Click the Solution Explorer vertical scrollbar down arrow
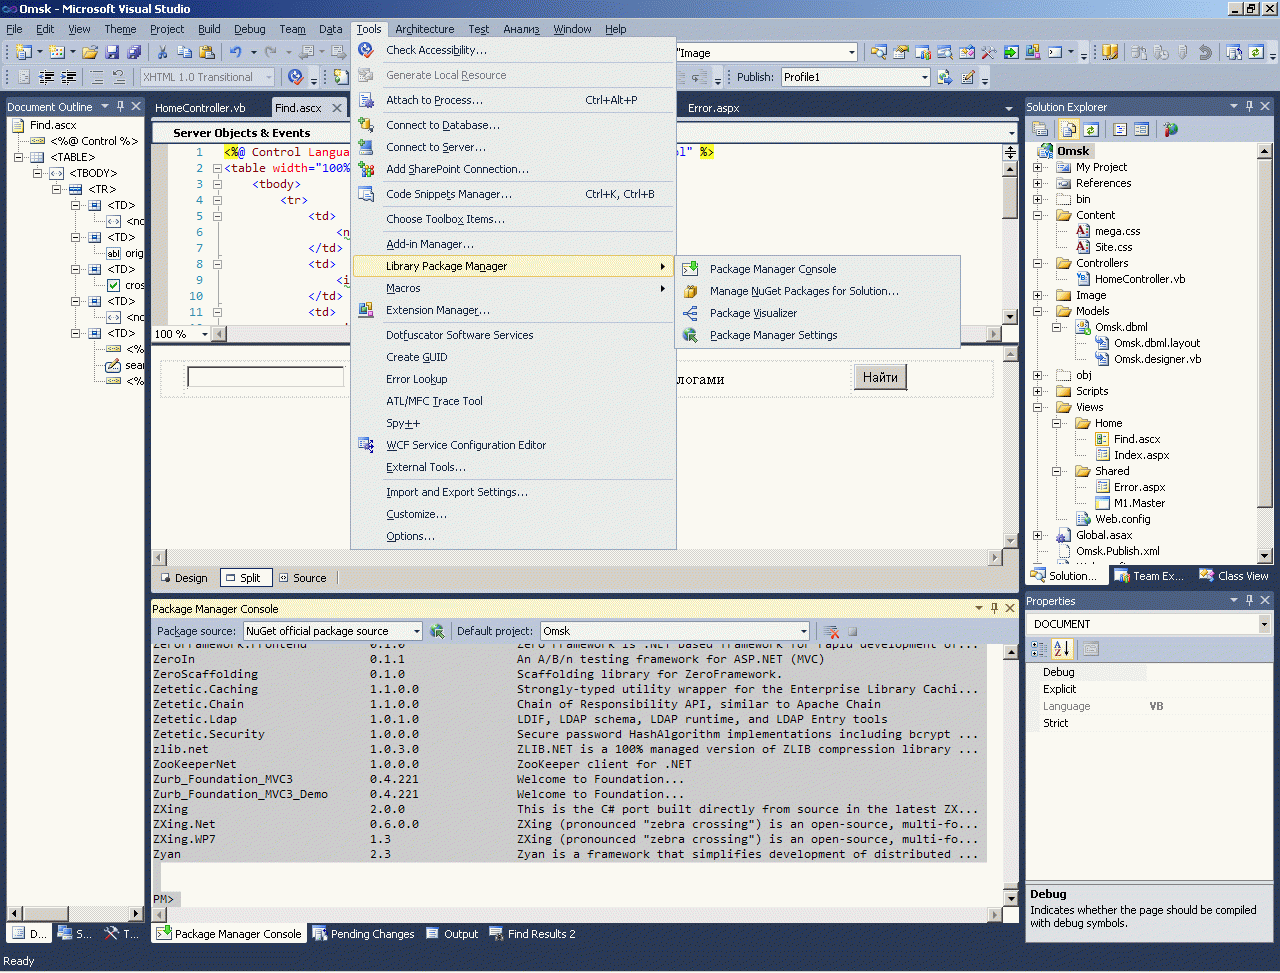 [x=1265, y=556]
